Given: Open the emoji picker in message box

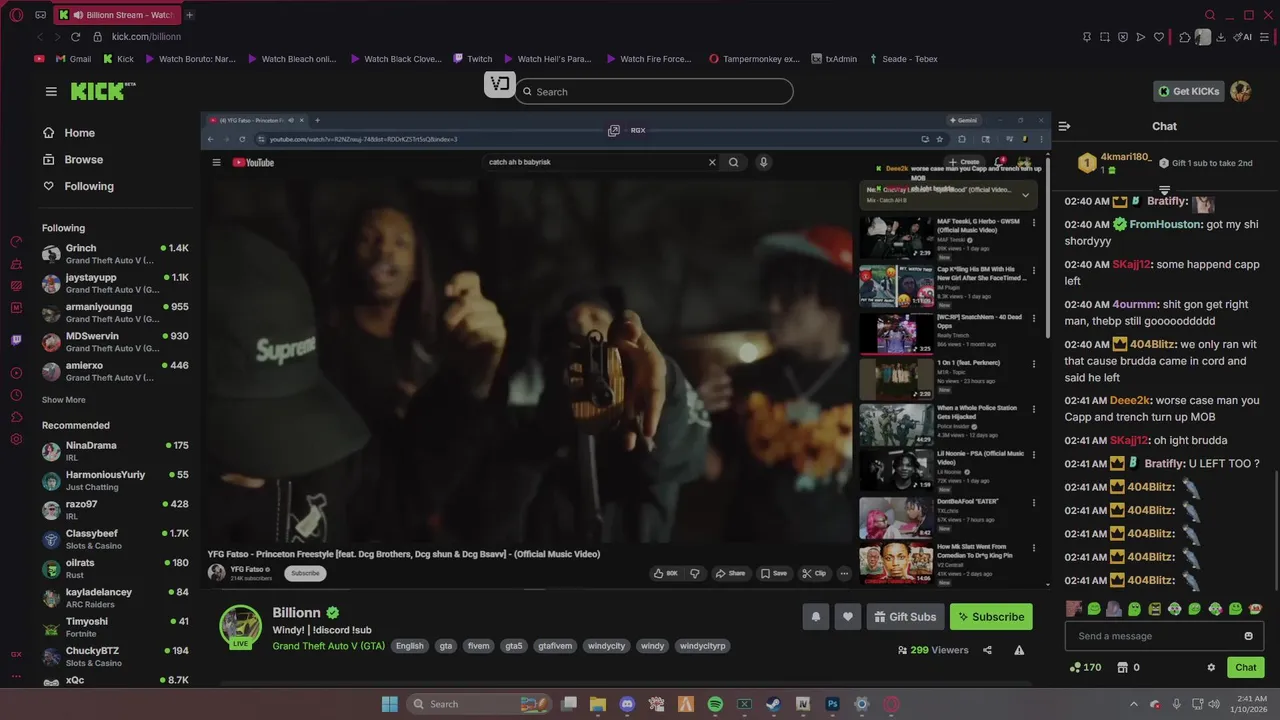Looking at the screenshot, I should tap(1248, 636).
